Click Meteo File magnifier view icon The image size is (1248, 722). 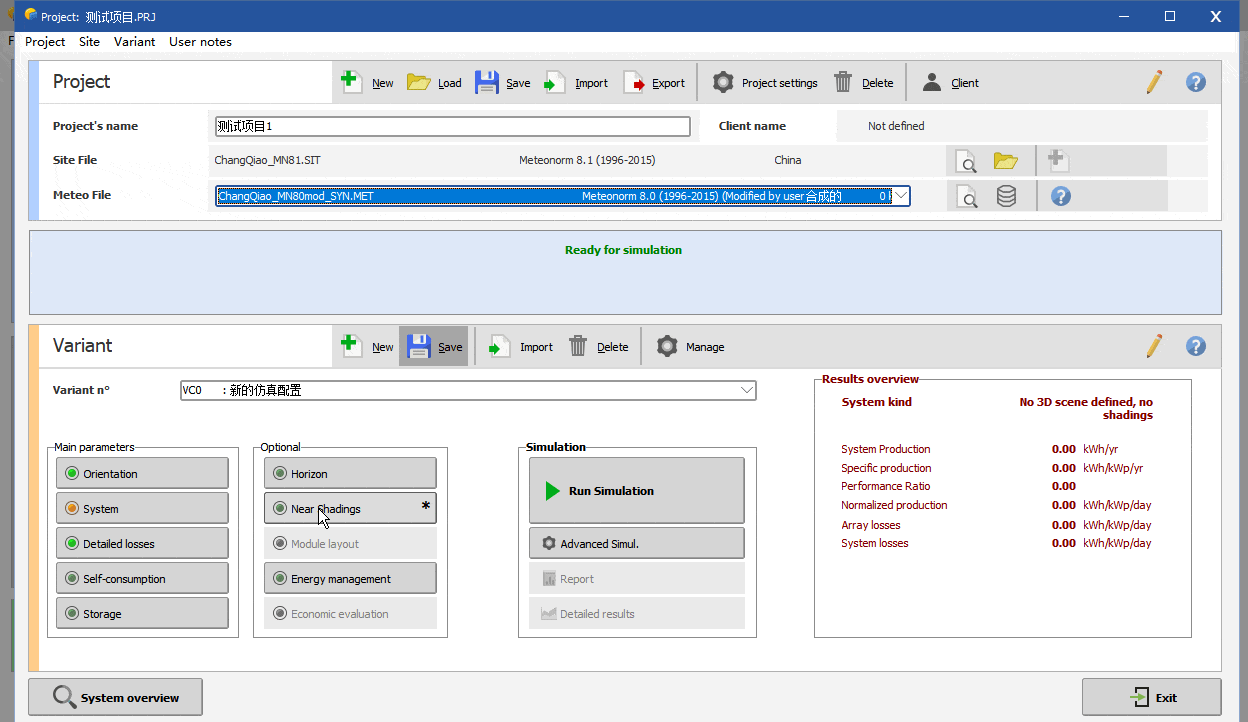(967, 196)
